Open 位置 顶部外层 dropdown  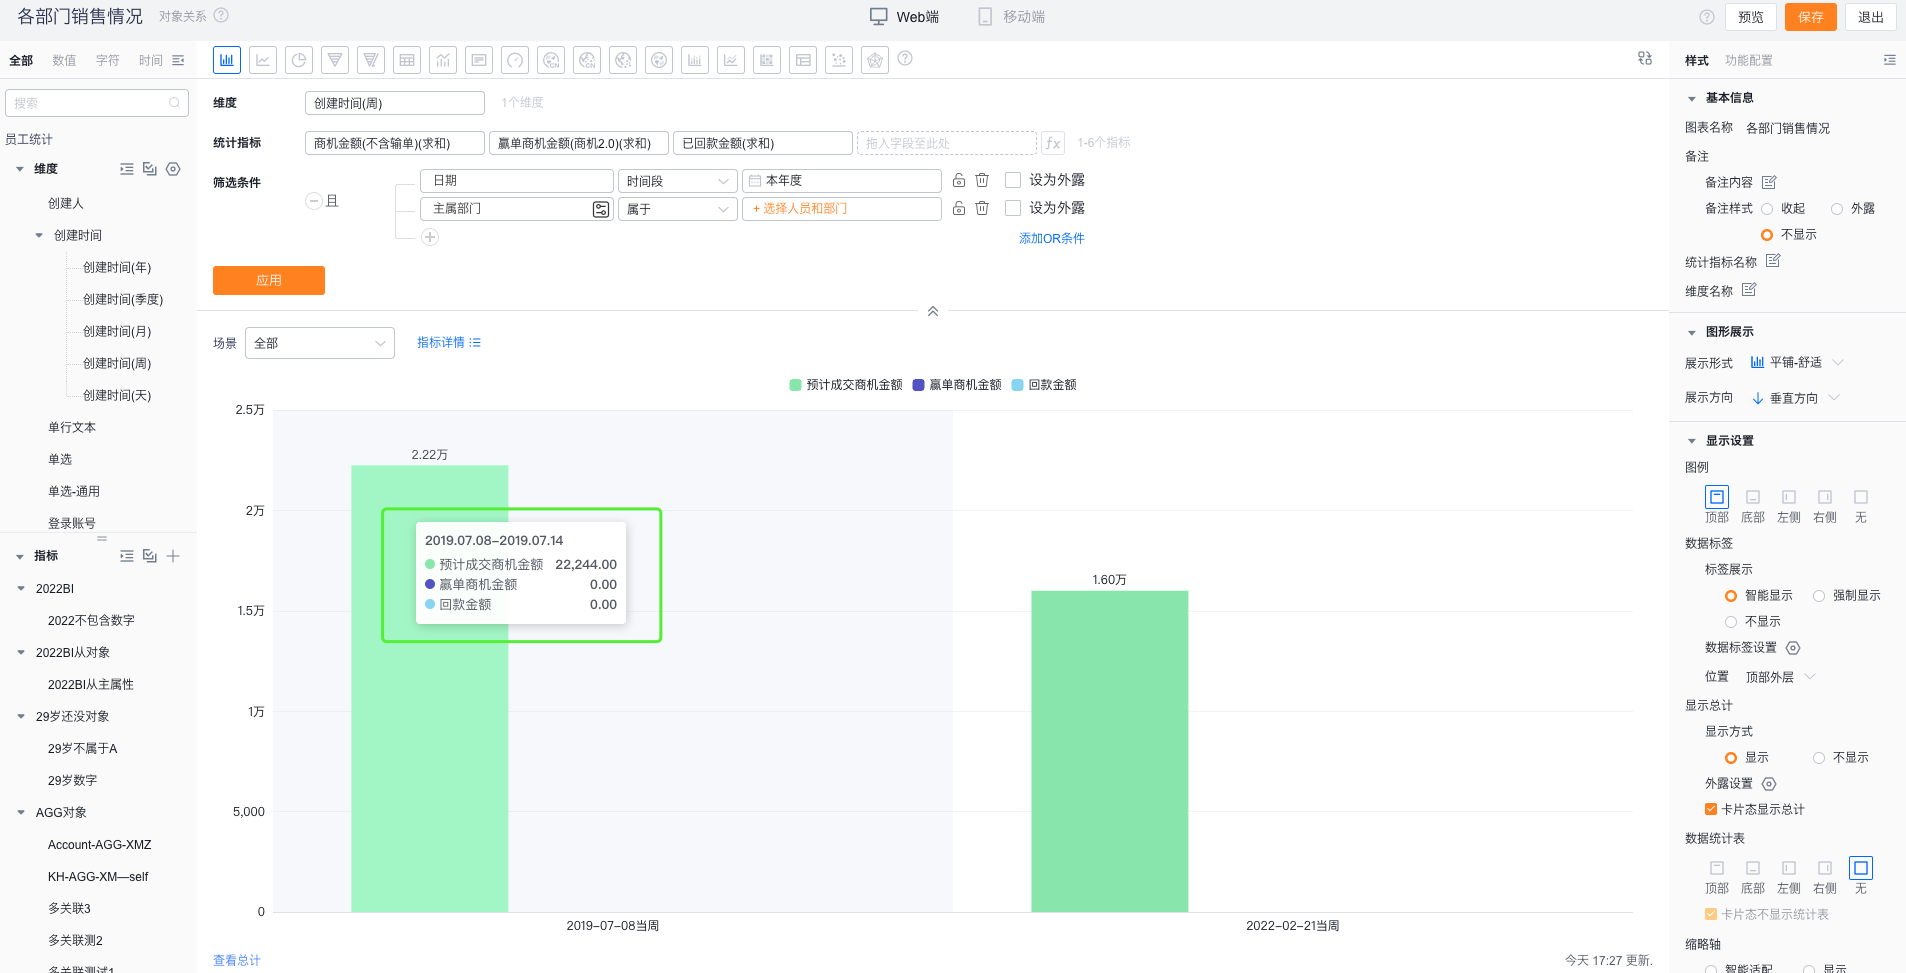point(1780,677)
